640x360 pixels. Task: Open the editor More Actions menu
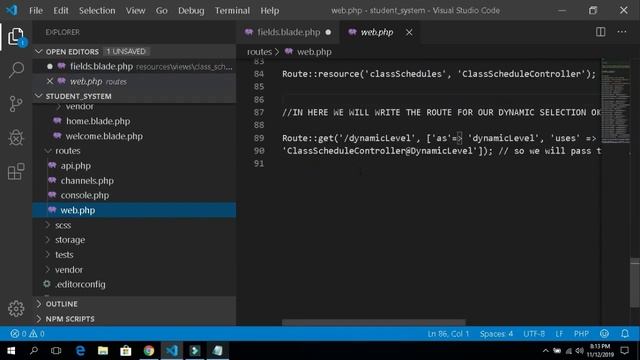622,32
